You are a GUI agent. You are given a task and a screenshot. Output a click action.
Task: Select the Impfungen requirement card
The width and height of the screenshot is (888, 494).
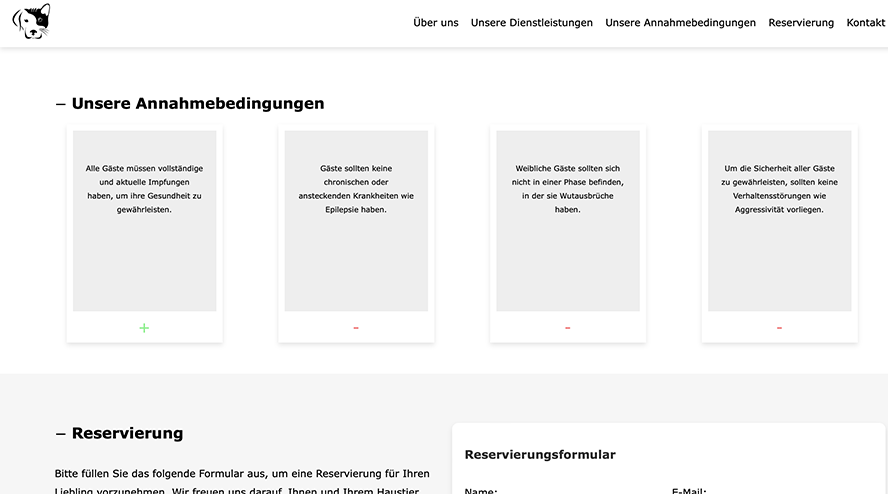[x=144, y=220]
